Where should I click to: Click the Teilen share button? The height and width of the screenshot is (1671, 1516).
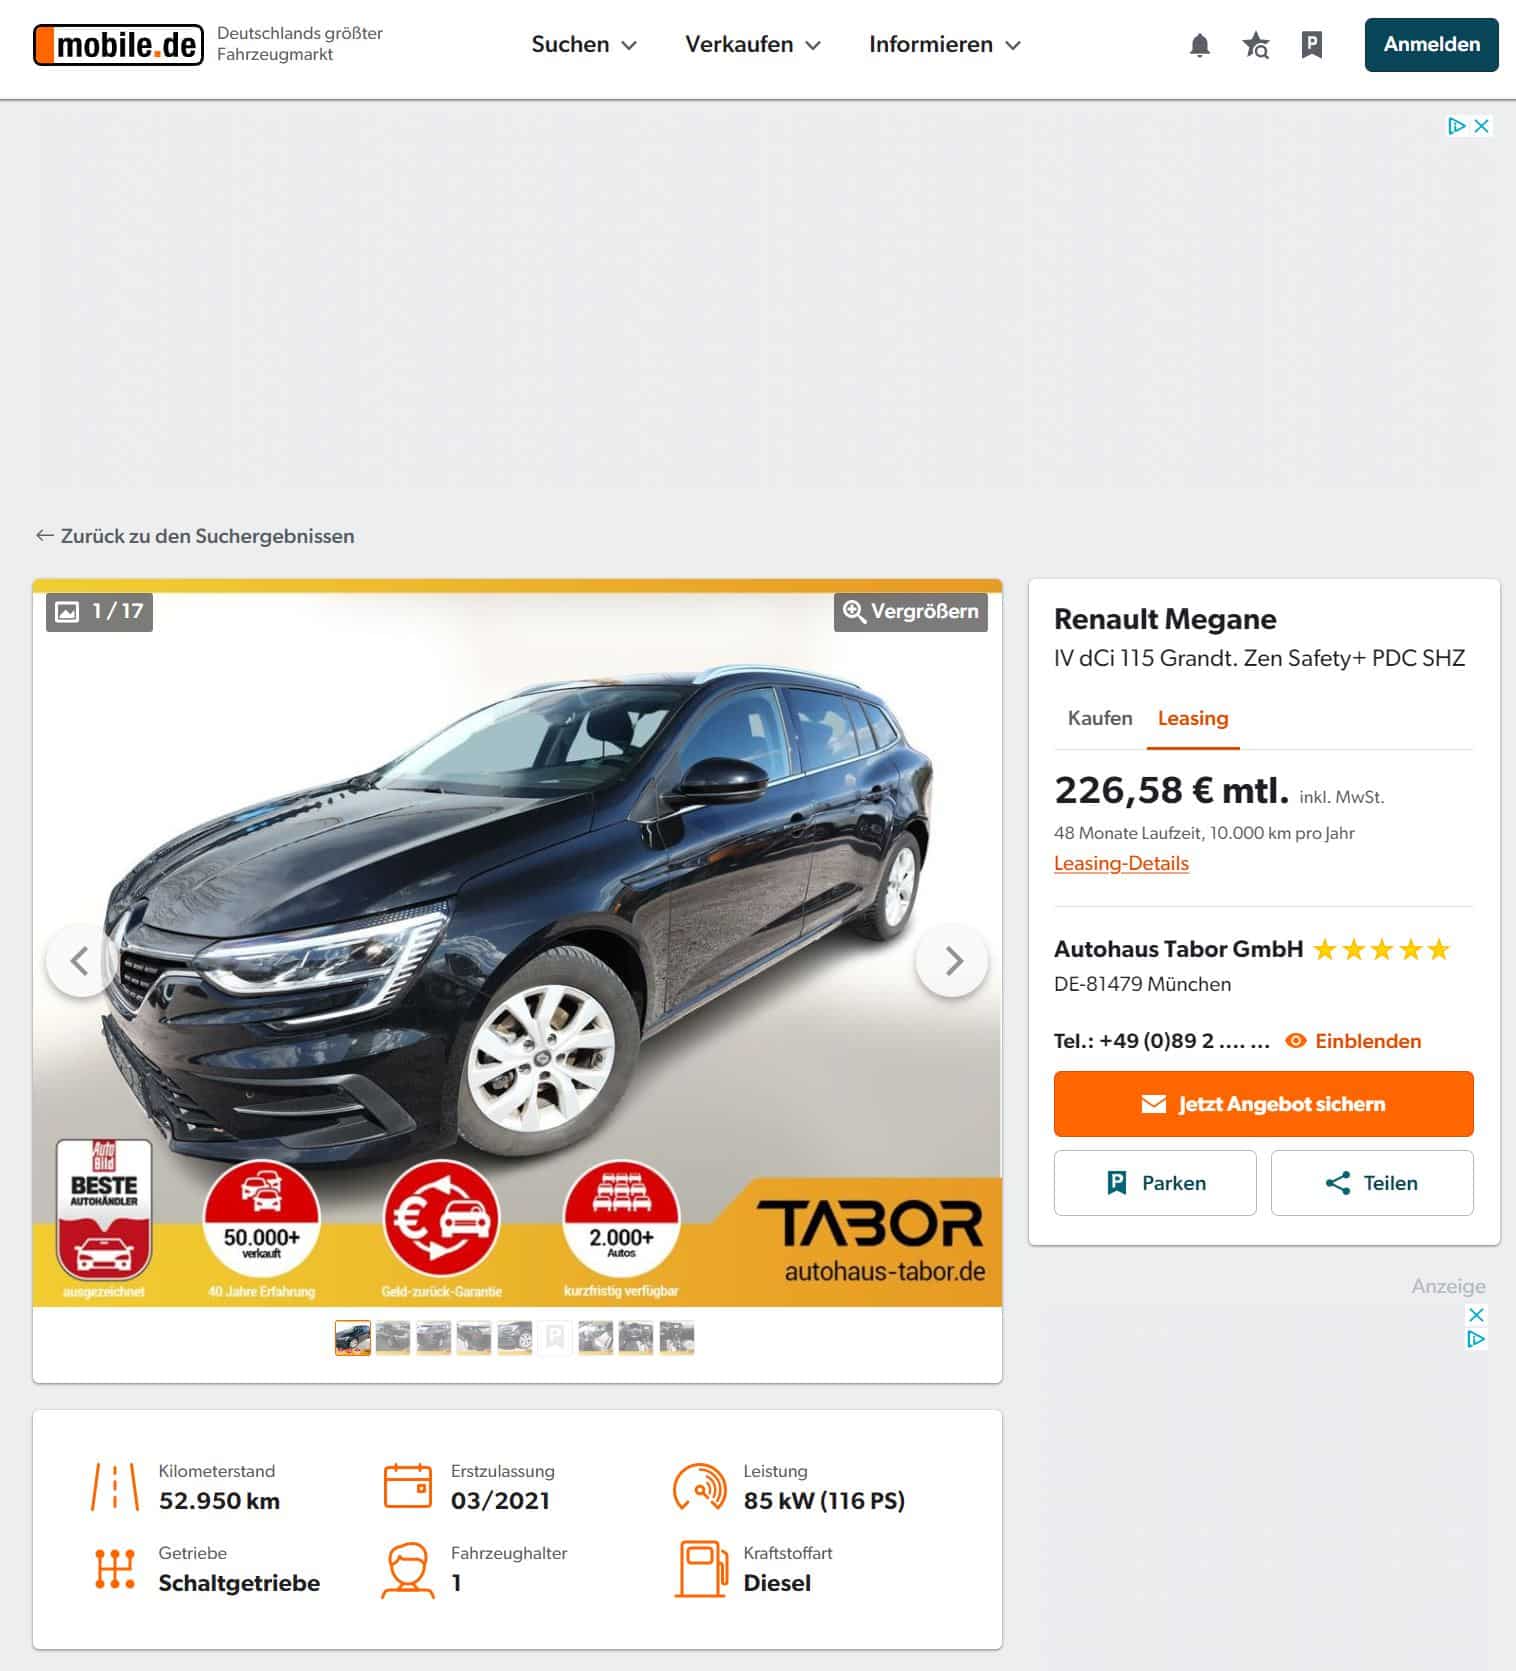1372,1183
